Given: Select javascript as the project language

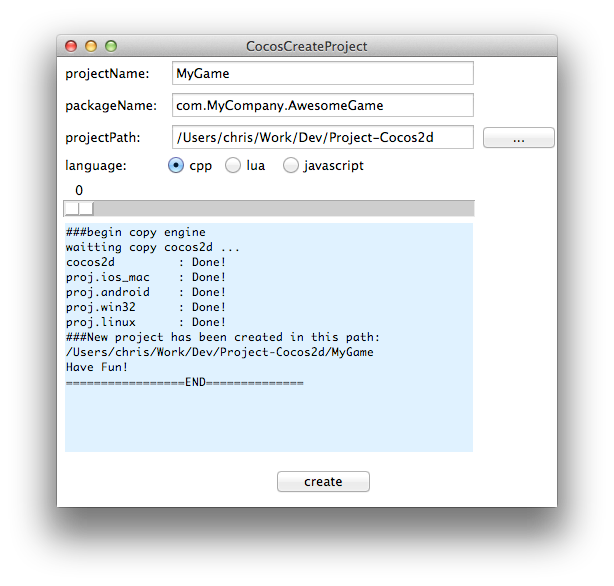Looking at the screenshot, I should click(x=291, y=165).
